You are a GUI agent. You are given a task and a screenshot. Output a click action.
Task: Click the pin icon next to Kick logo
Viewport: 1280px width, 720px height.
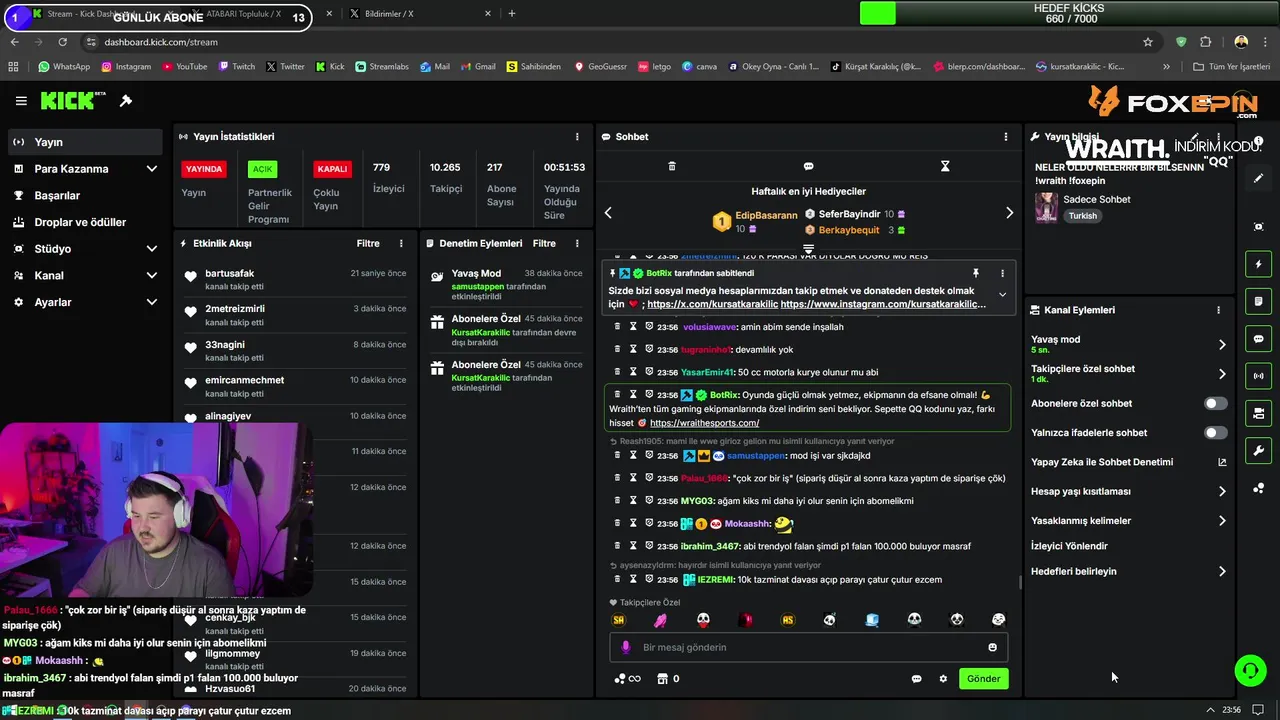(x=126, y=101)
